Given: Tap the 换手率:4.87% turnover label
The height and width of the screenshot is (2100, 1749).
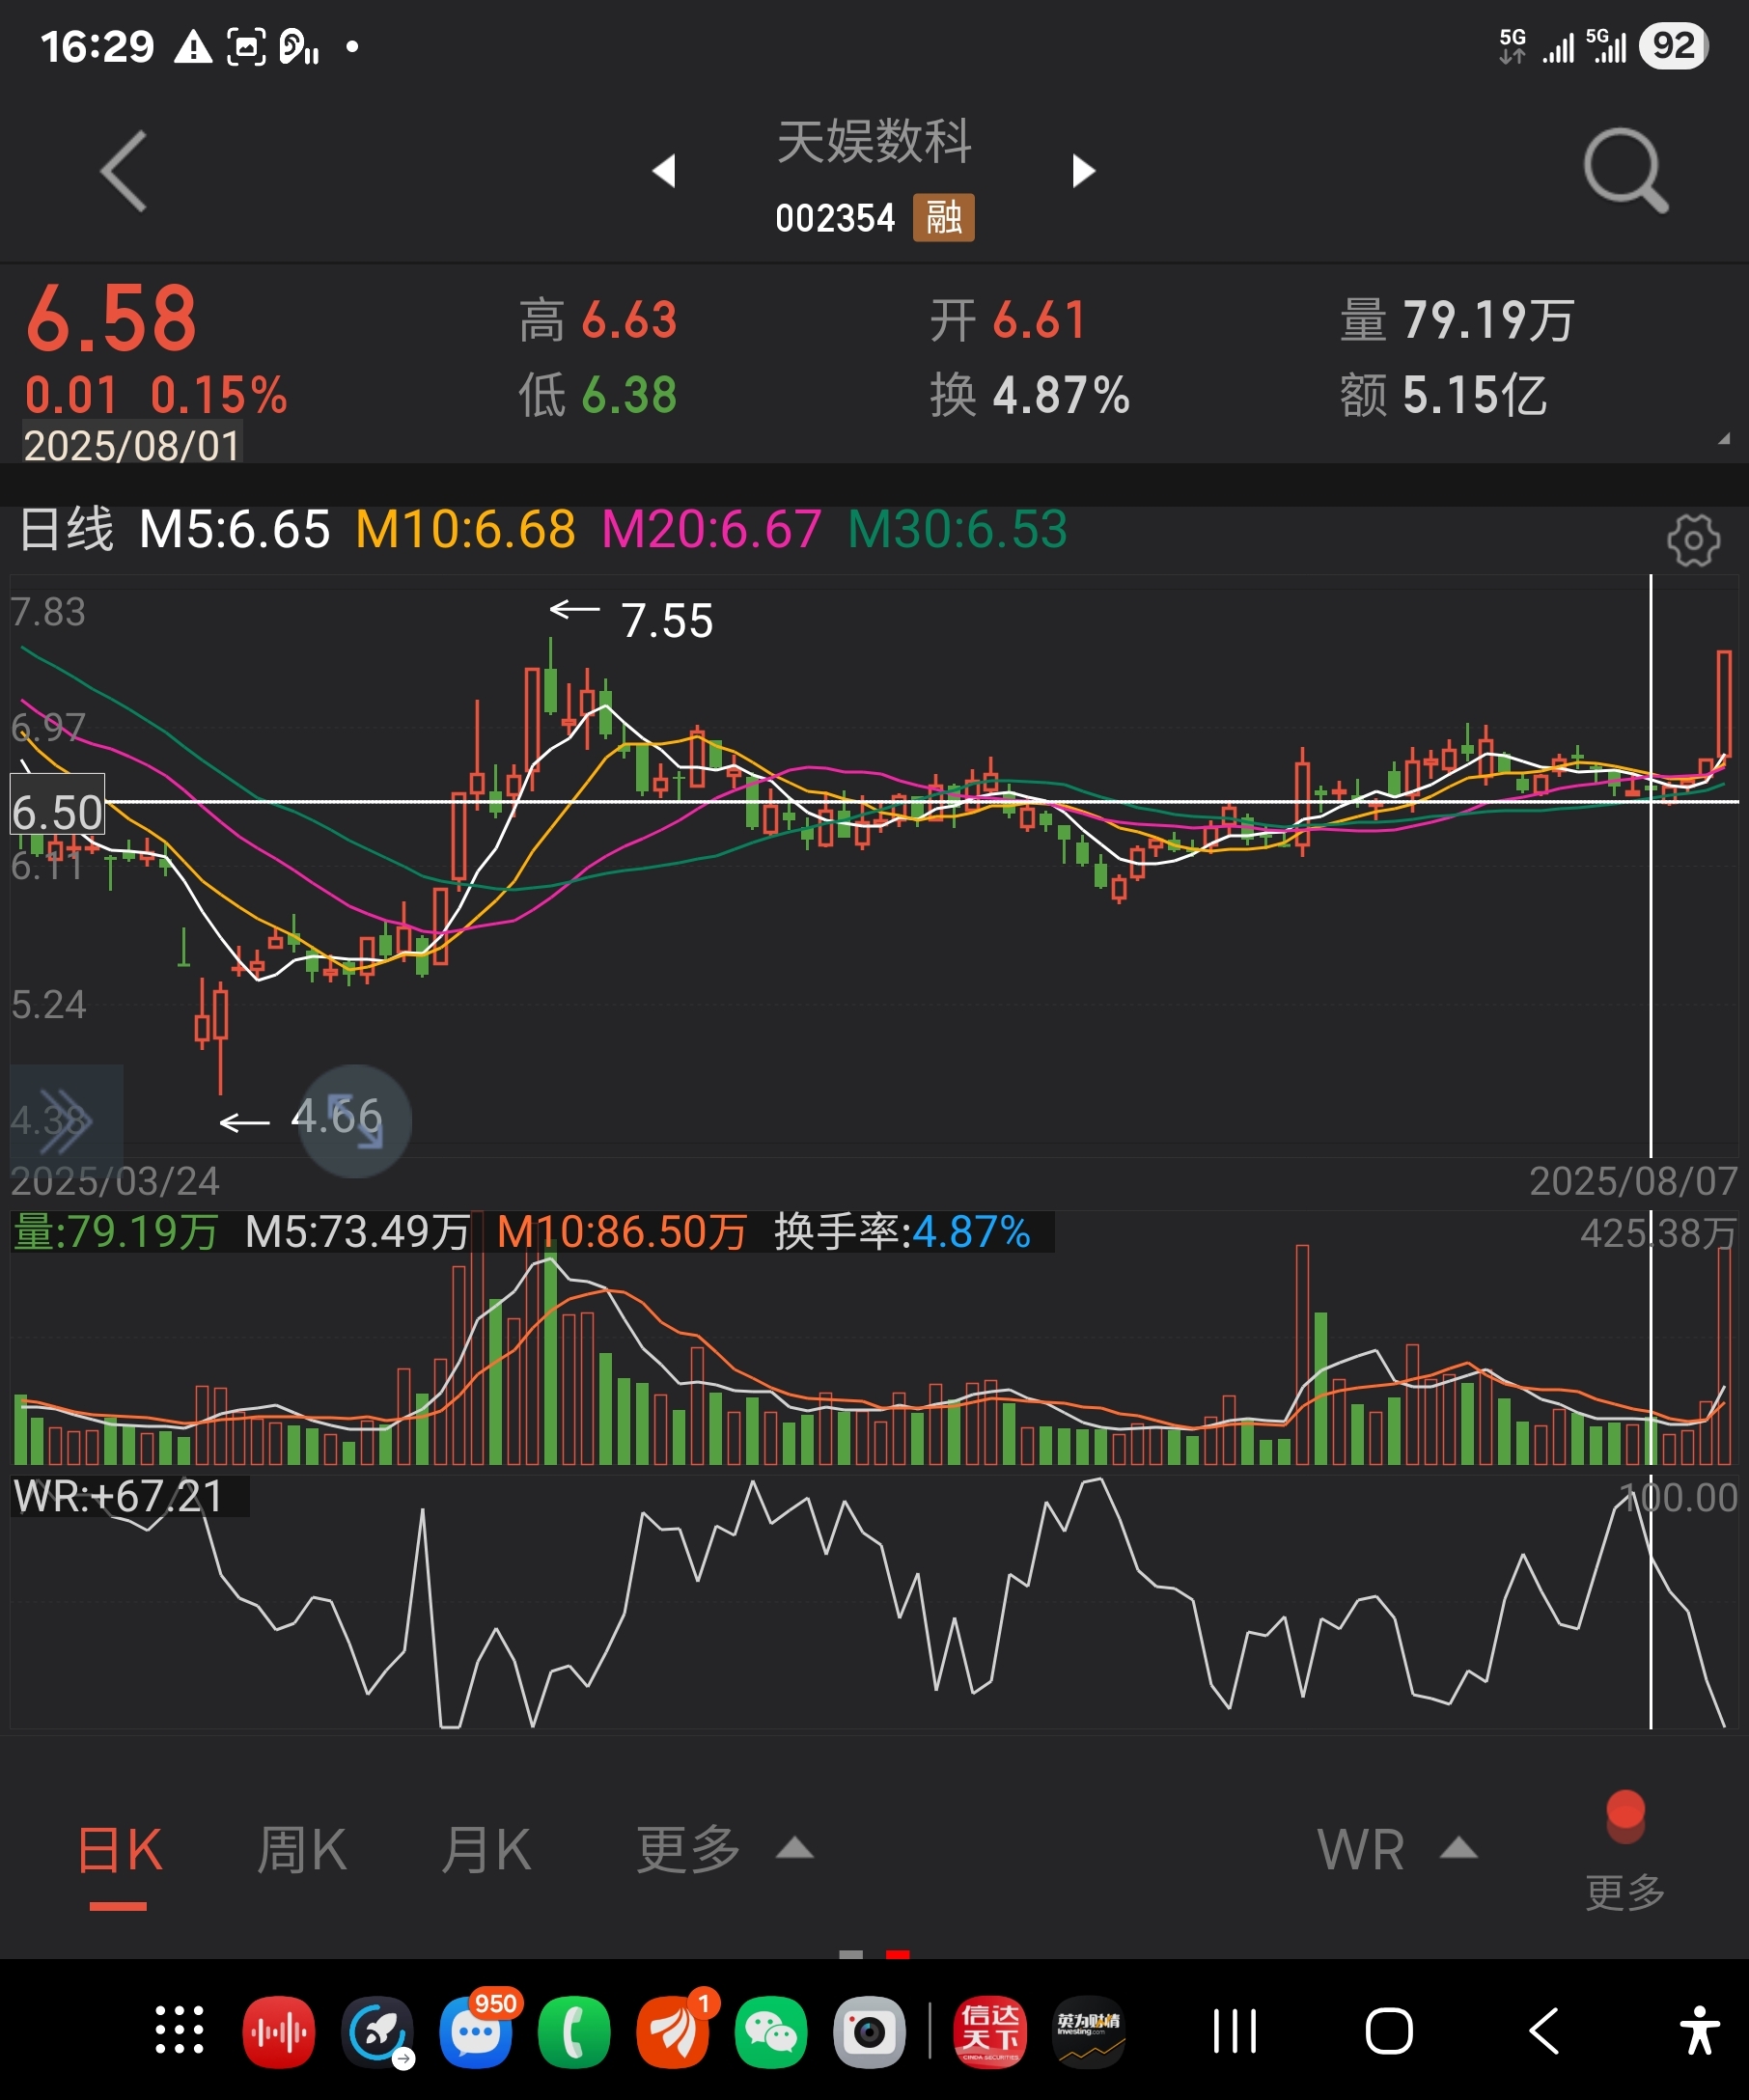Looking at the screenshot, I should coord(902,1232).
